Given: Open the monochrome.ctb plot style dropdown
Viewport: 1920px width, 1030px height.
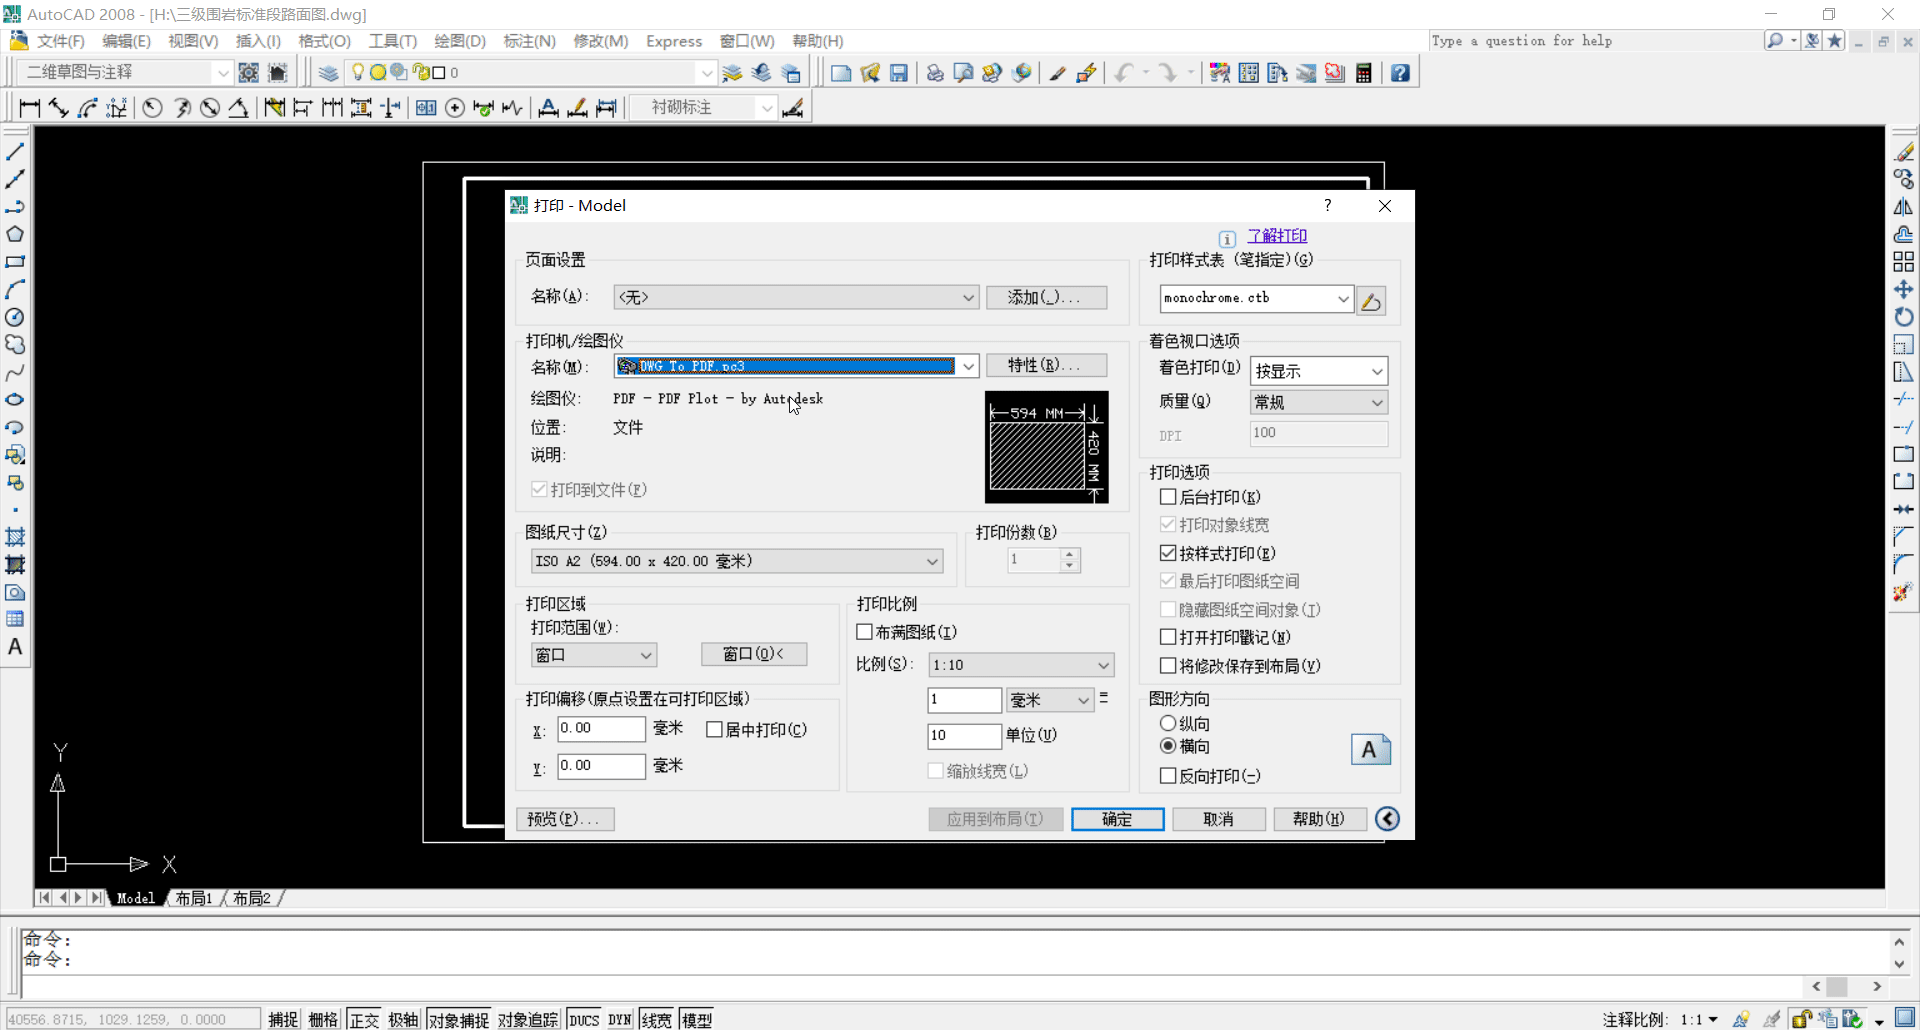Looking at the screenshot, I should [x=1256, y=298].
